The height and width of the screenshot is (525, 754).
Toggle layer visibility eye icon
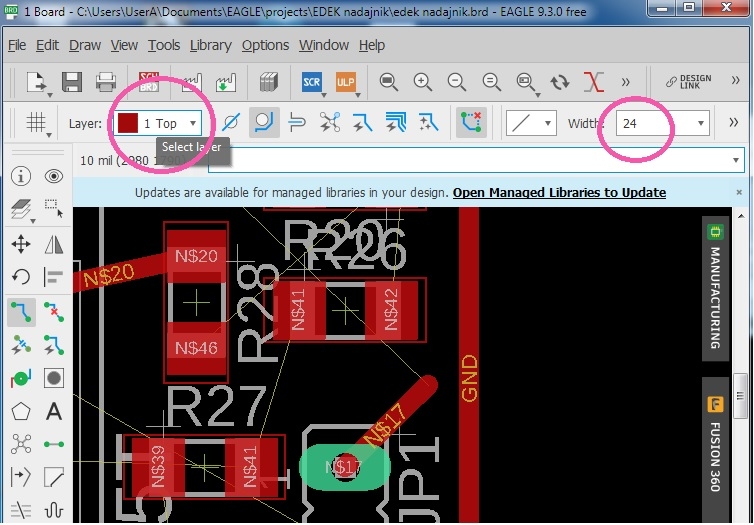[x=54, y=176]
